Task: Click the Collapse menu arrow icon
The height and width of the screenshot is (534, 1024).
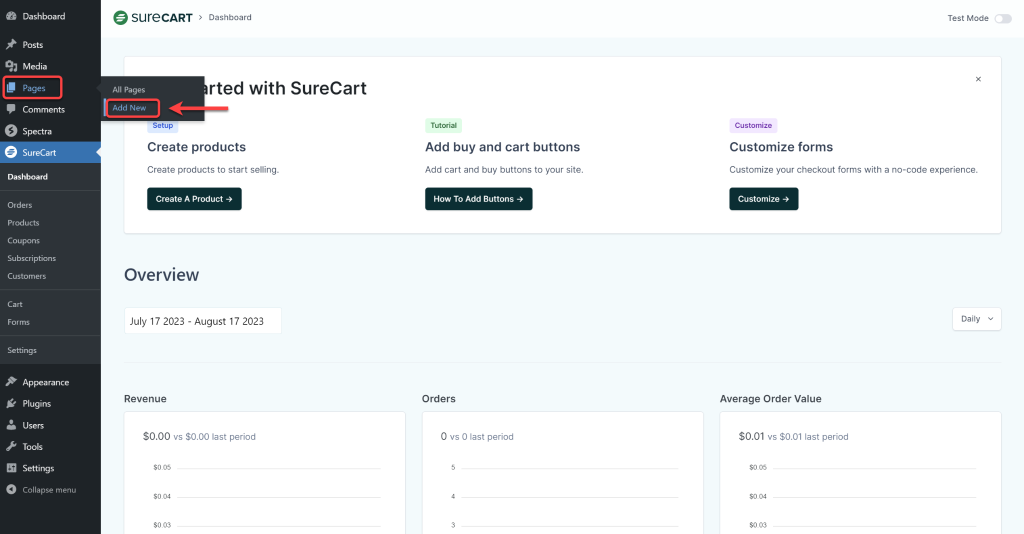Action: [x=11, y=490]
